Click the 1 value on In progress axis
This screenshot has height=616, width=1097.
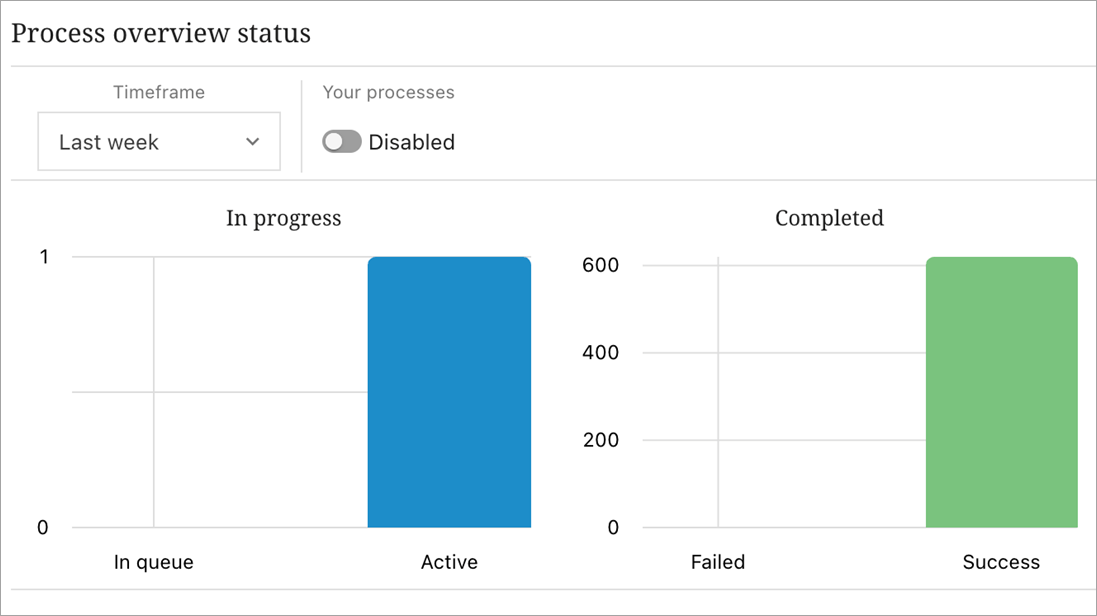[x=43, y=257]
